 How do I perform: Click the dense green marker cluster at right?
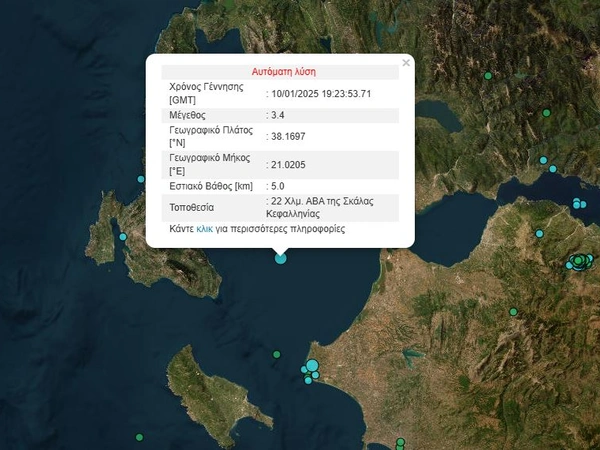point(579,262)
